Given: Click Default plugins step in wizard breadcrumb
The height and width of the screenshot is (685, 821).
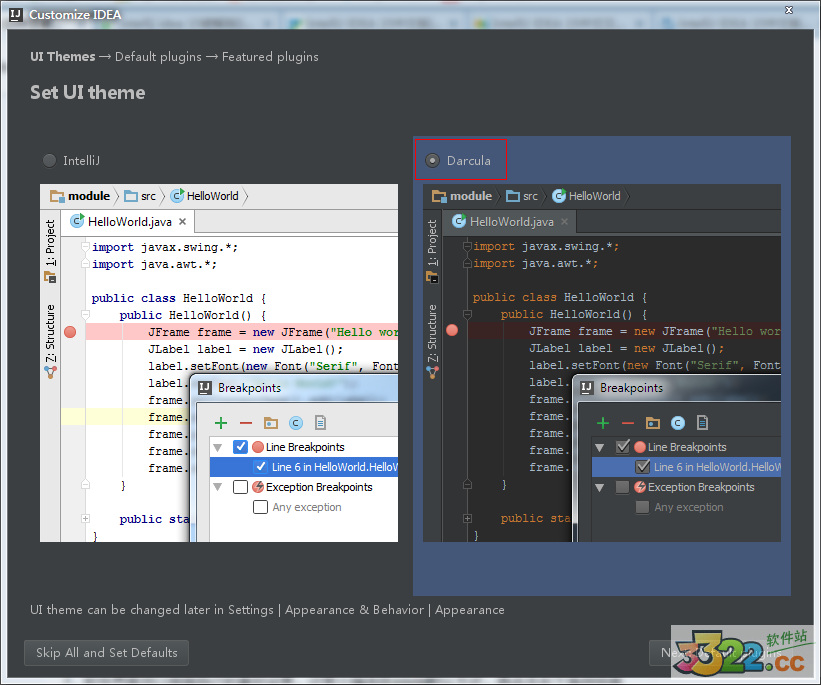Looking at the screenshot, I should [x=158, y=57].
